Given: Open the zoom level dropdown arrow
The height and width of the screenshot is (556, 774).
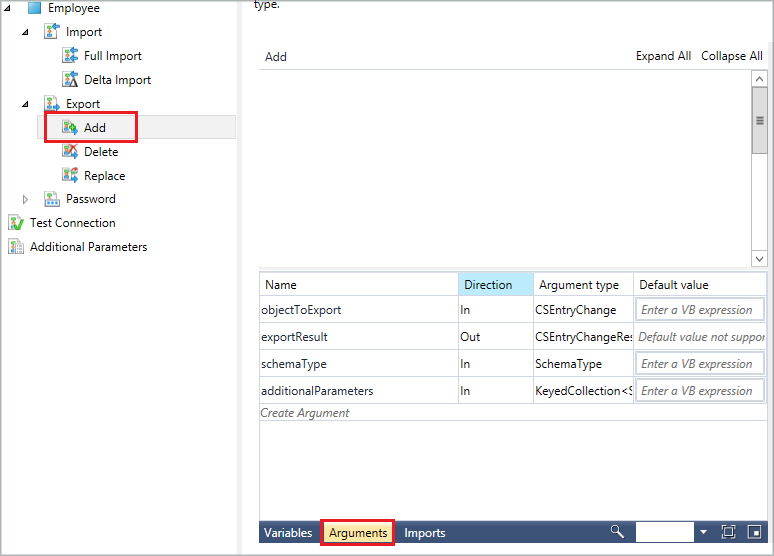Looking at the screenshot, I should pos(703,532).
